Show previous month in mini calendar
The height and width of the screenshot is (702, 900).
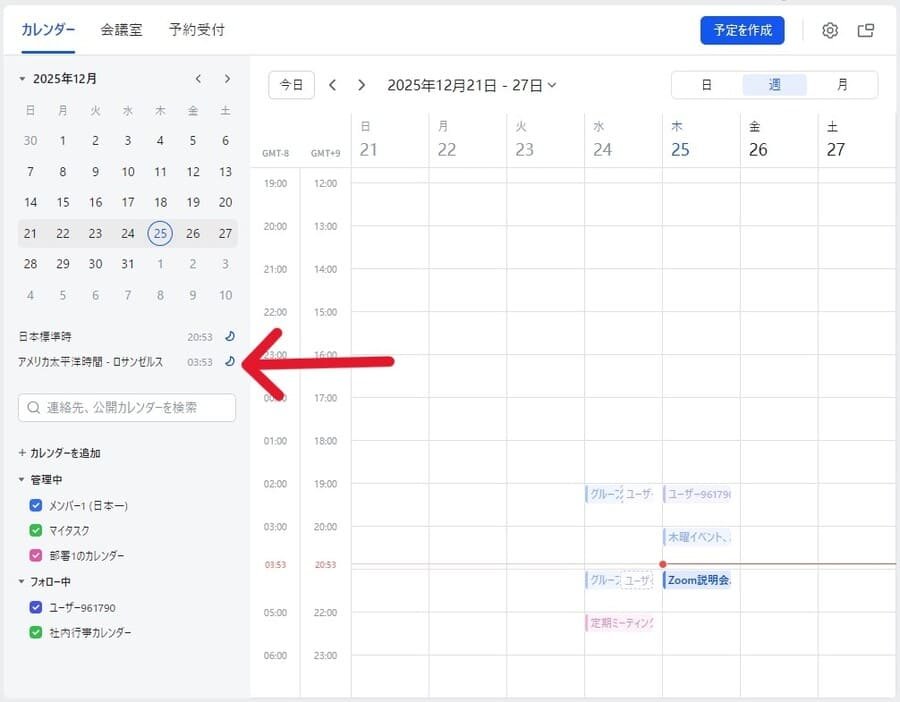[x=198, y=79]
